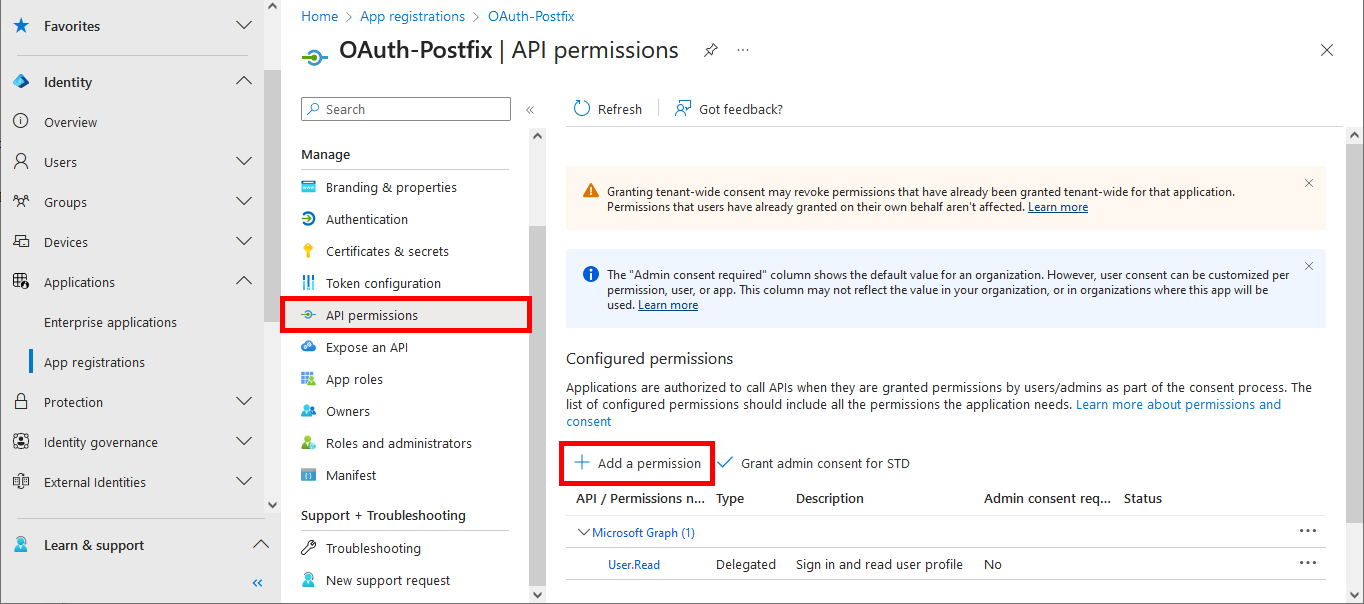The height and width of the screenshot is (604, 1364).
Task: Open Roles and administrators
Action: [x=398, y=442]
